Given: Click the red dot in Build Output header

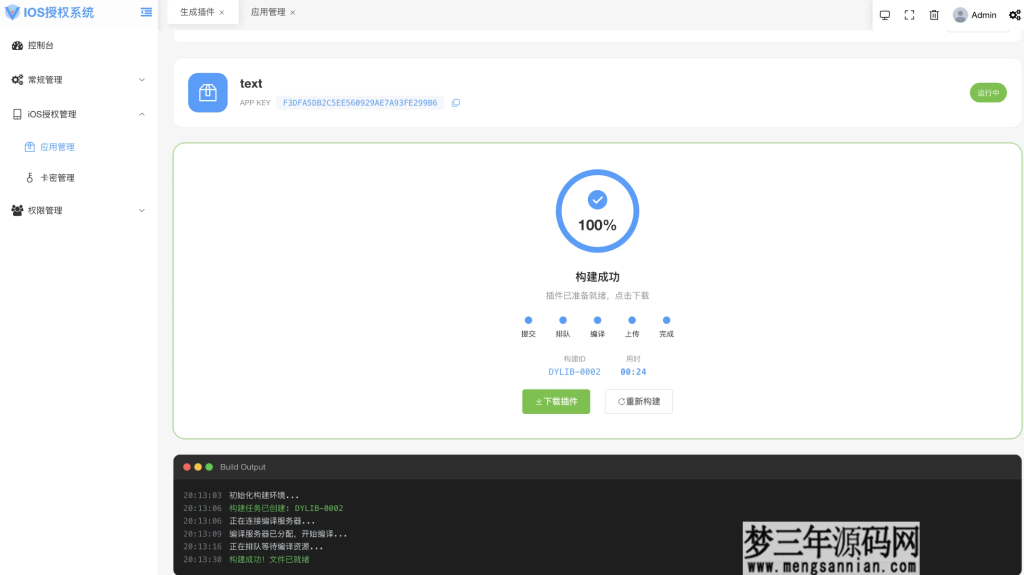Looking at the screenshot, I should coord(187,467).
